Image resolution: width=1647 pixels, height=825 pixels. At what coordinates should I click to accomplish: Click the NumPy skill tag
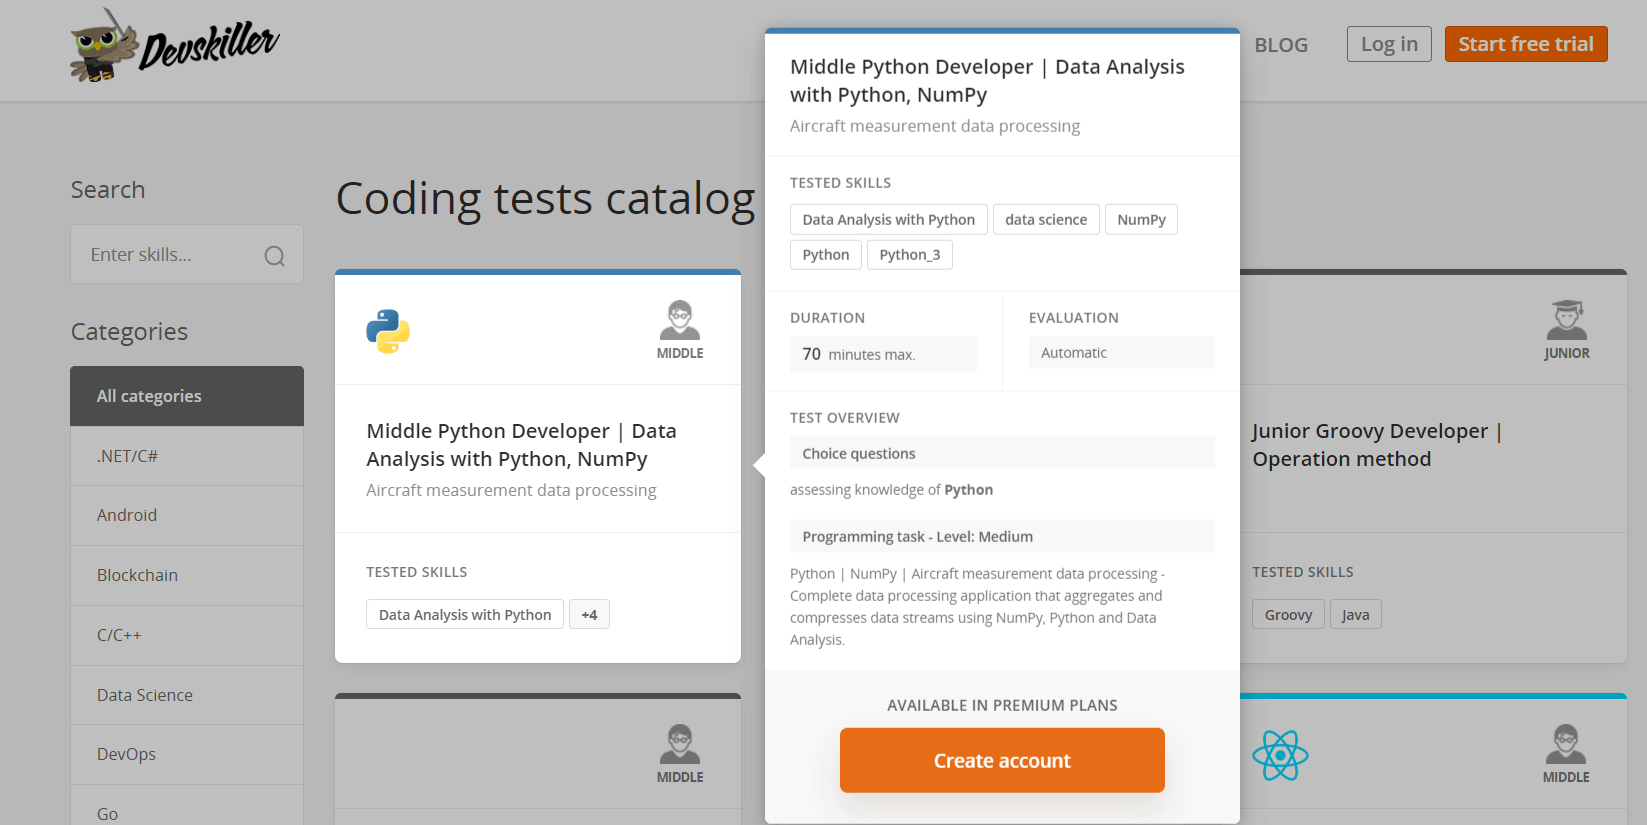click(1141, 219)
